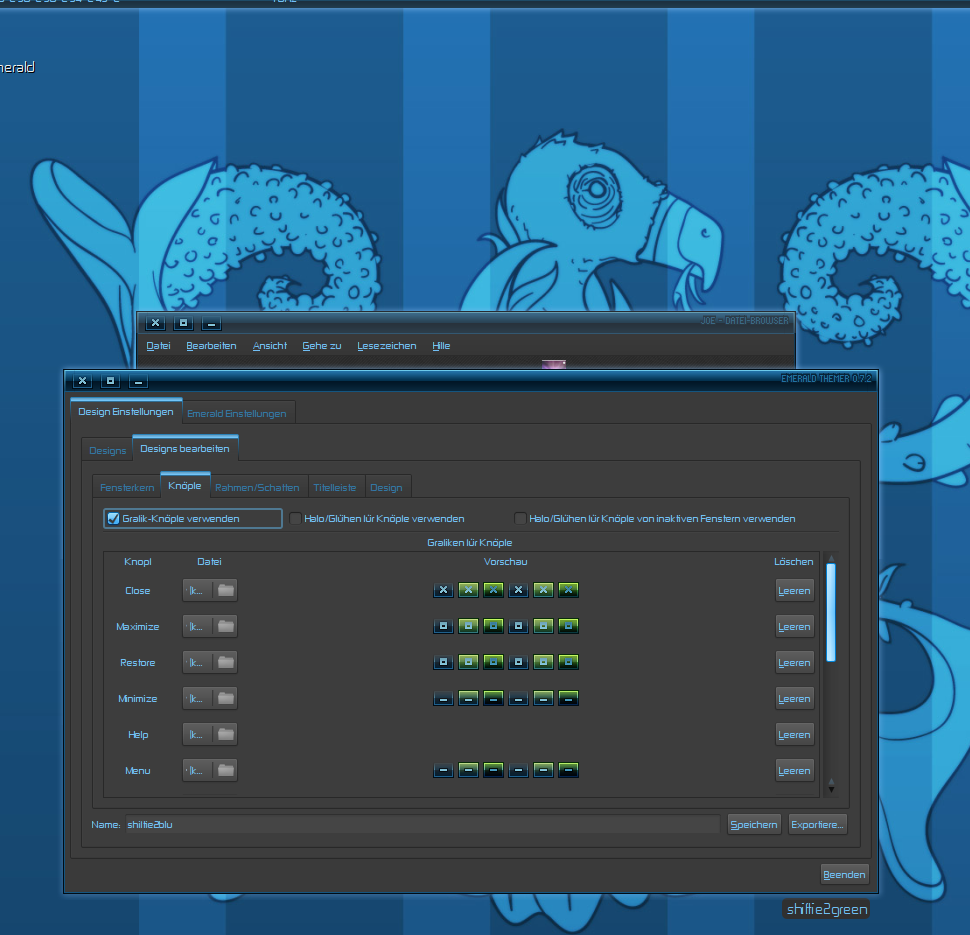This screenshot has height=935, width=970.
Task: Click first blue Menu preview icon
Action: 444,770
